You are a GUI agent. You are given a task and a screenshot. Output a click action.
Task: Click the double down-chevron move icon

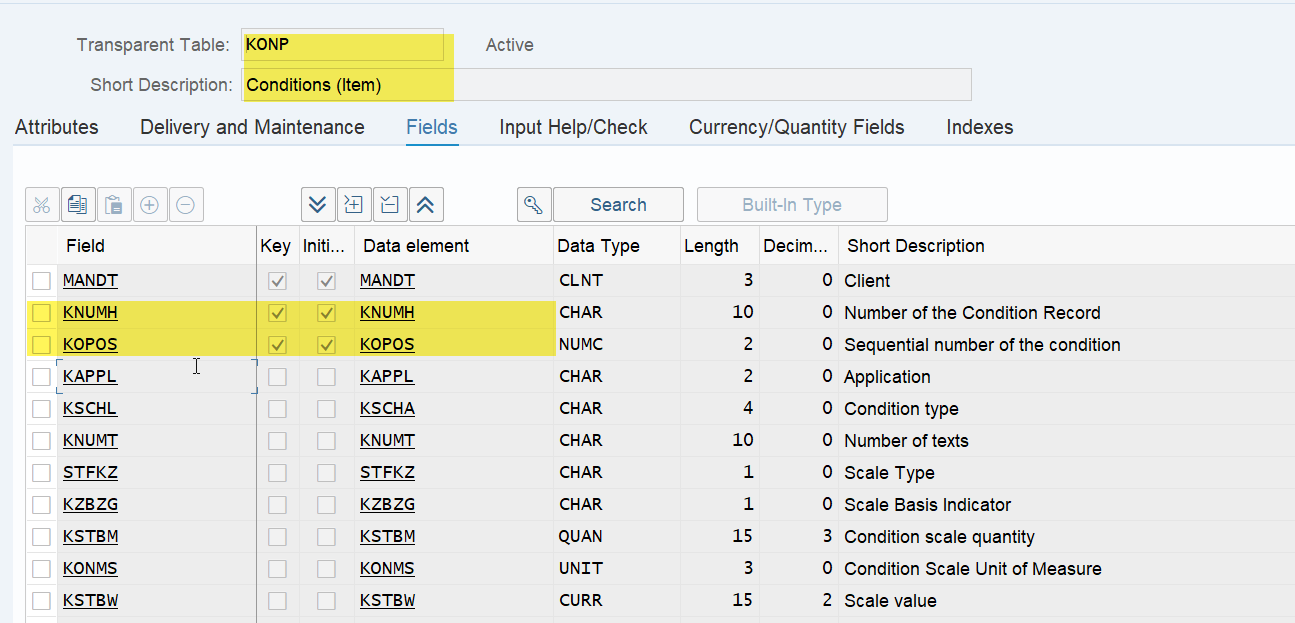click(x=318, y=204)
